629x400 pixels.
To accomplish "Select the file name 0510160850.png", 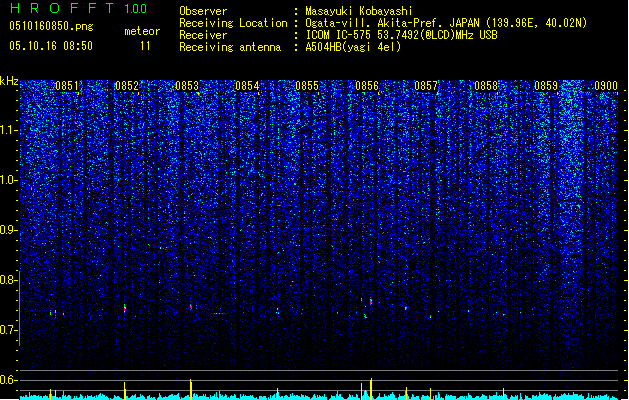I will pos(51,26).
